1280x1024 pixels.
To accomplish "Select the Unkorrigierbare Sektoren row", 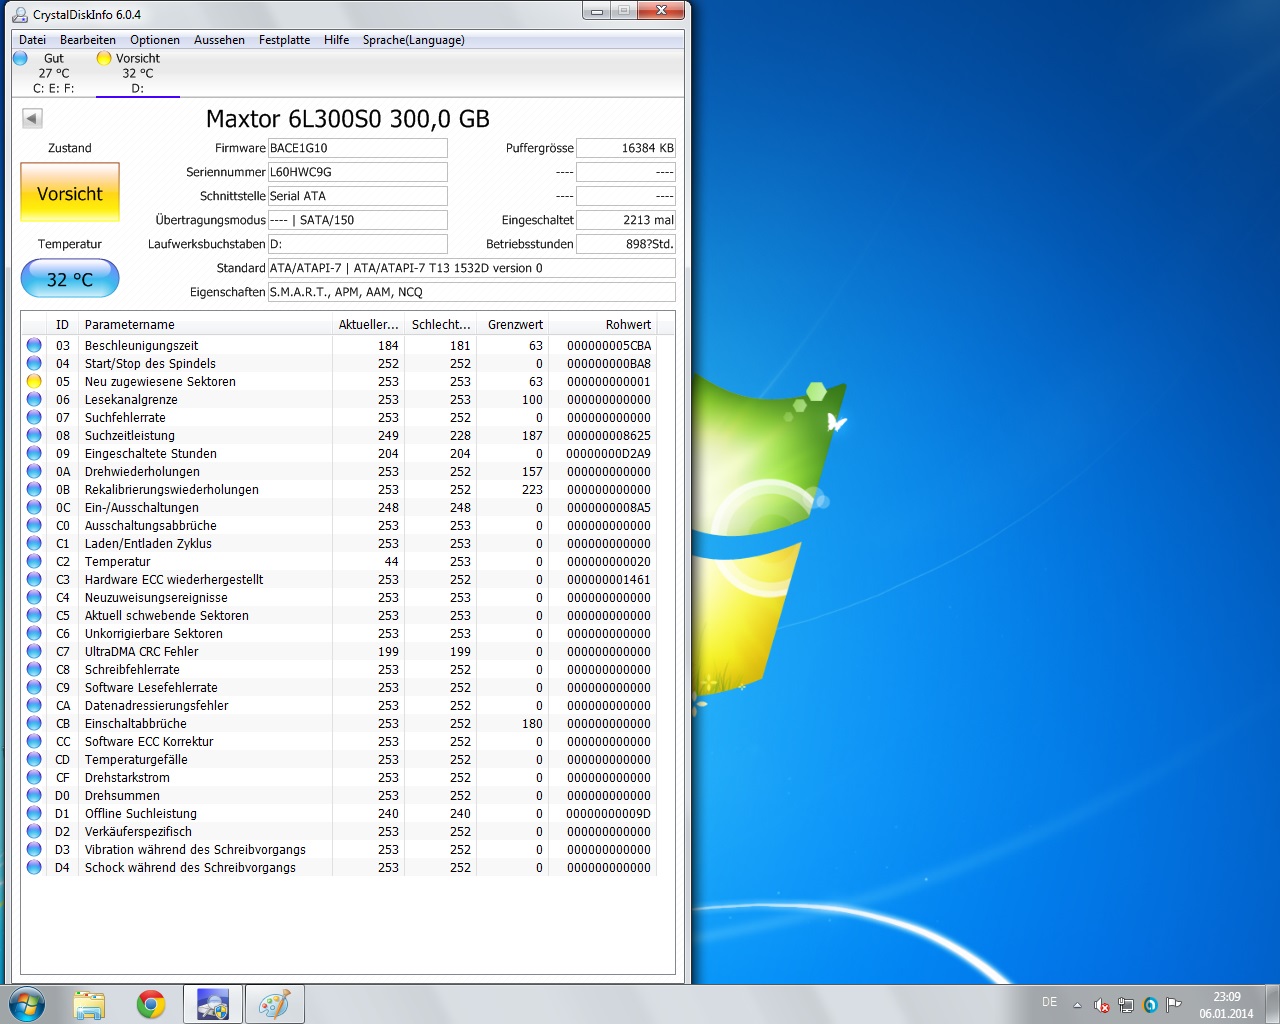I will click(340, 634).
